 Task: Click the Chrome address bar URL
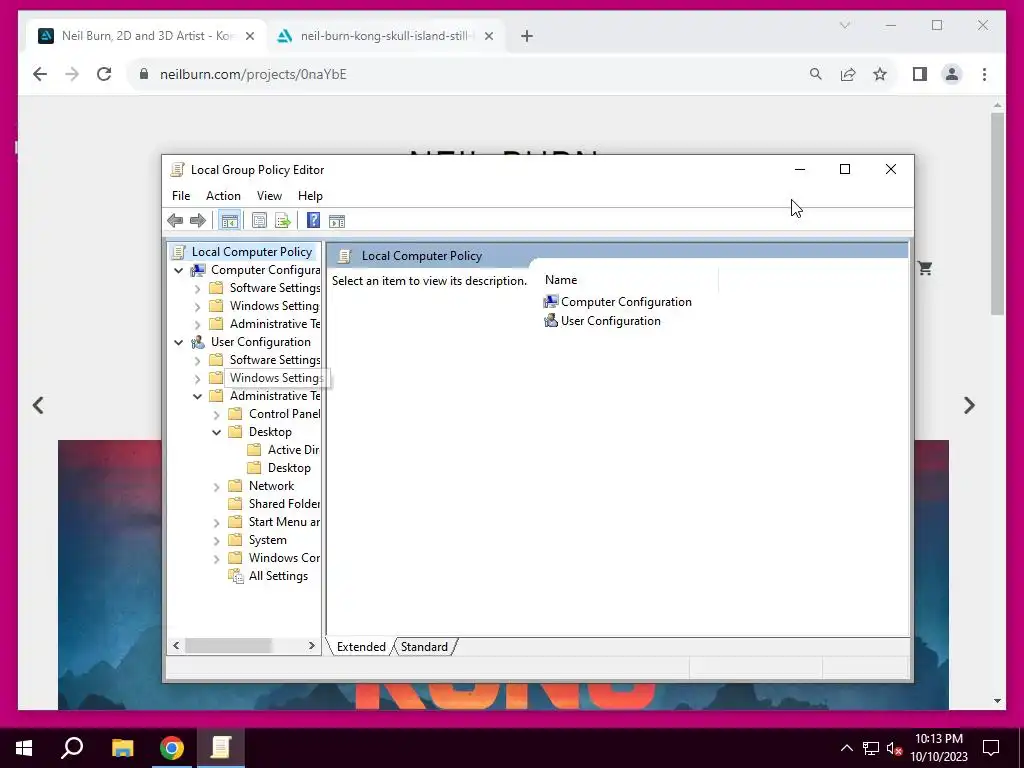point(253,74)
